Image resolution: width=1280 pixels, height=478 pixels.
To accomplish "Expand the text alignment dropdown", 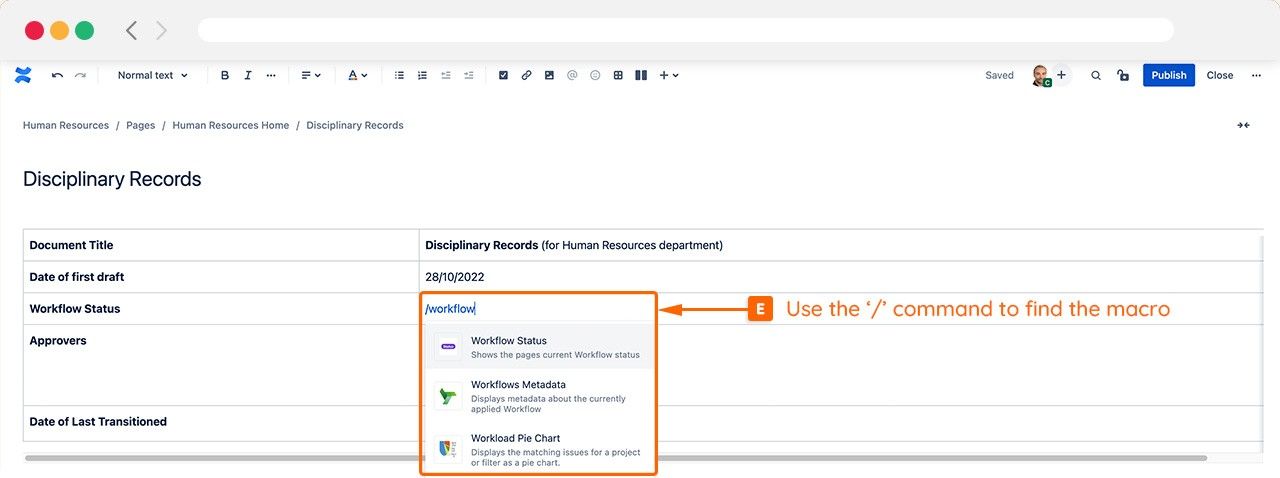I will pyautogui.click(x=311, y=75).
